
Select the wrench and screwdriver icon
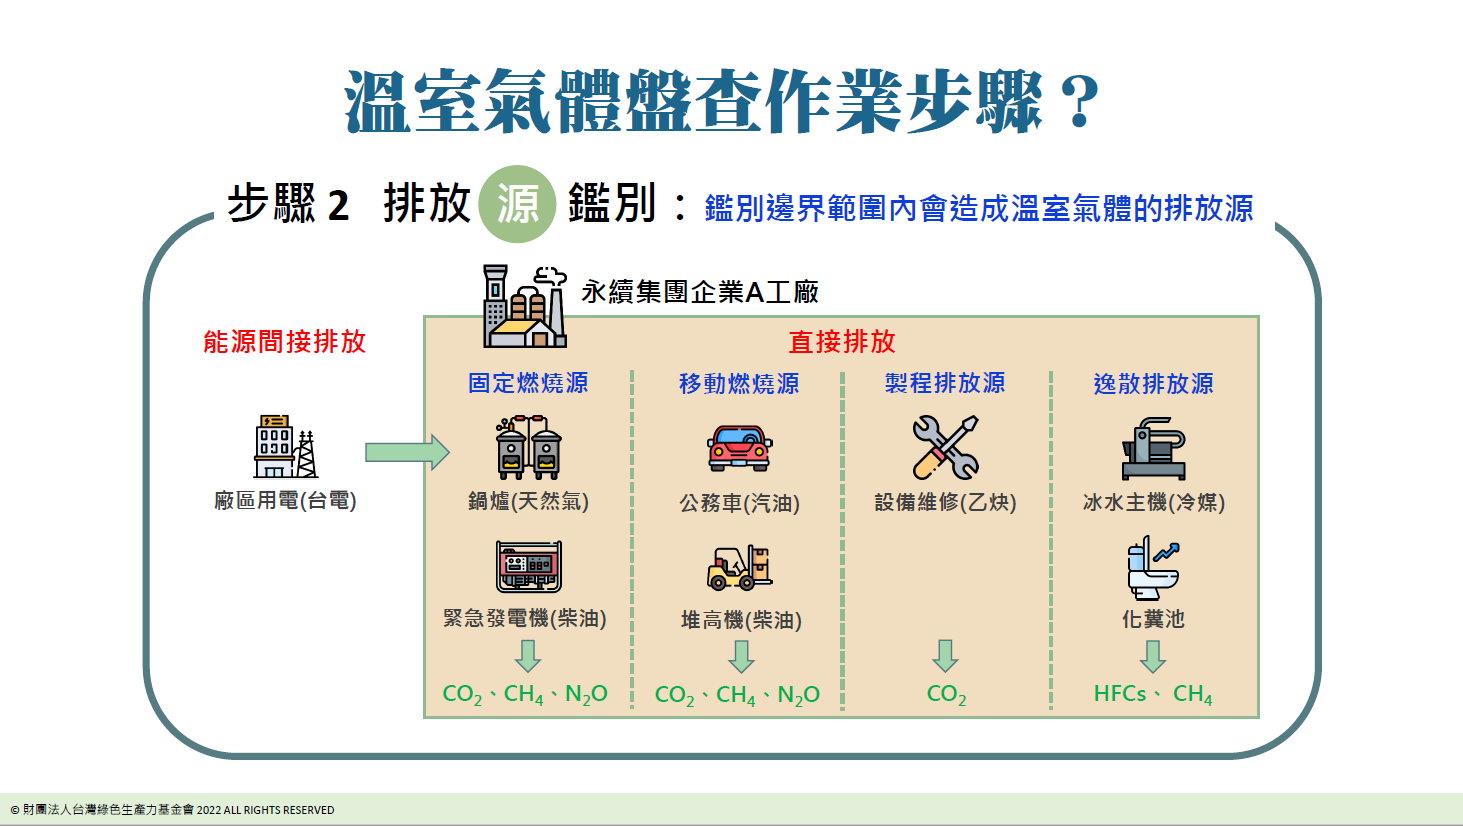pos(945,447)
